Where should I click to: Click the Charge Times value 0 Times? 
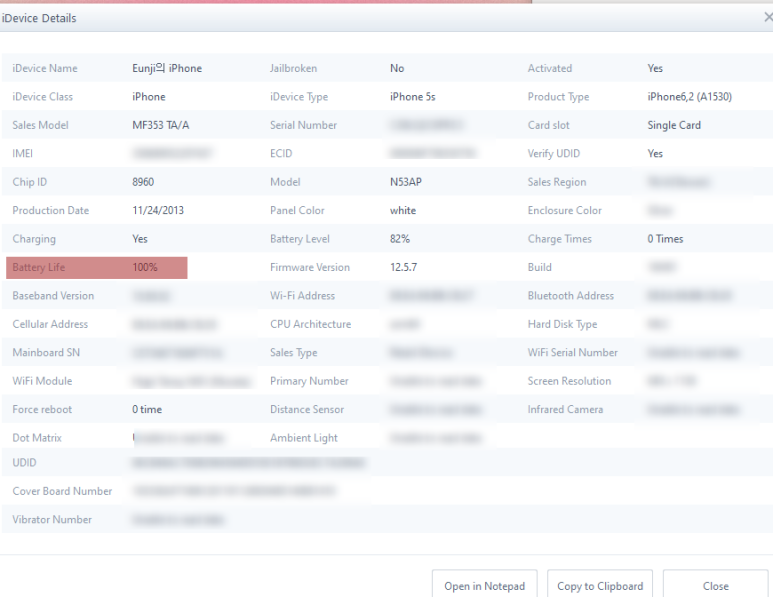tap(665, 239)
